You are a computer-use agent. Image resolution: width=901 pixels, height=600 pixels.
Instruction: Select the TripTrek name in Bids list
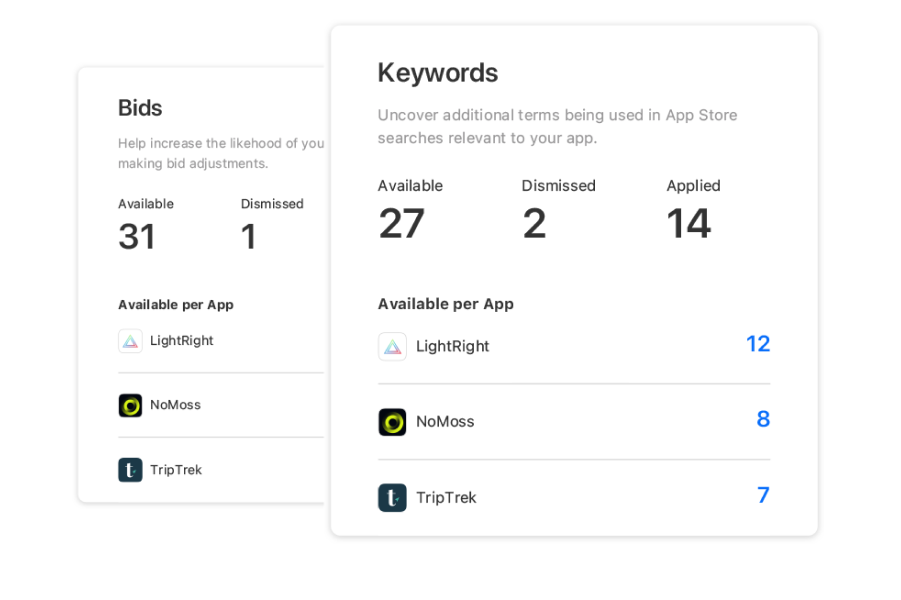click(176, 470)
